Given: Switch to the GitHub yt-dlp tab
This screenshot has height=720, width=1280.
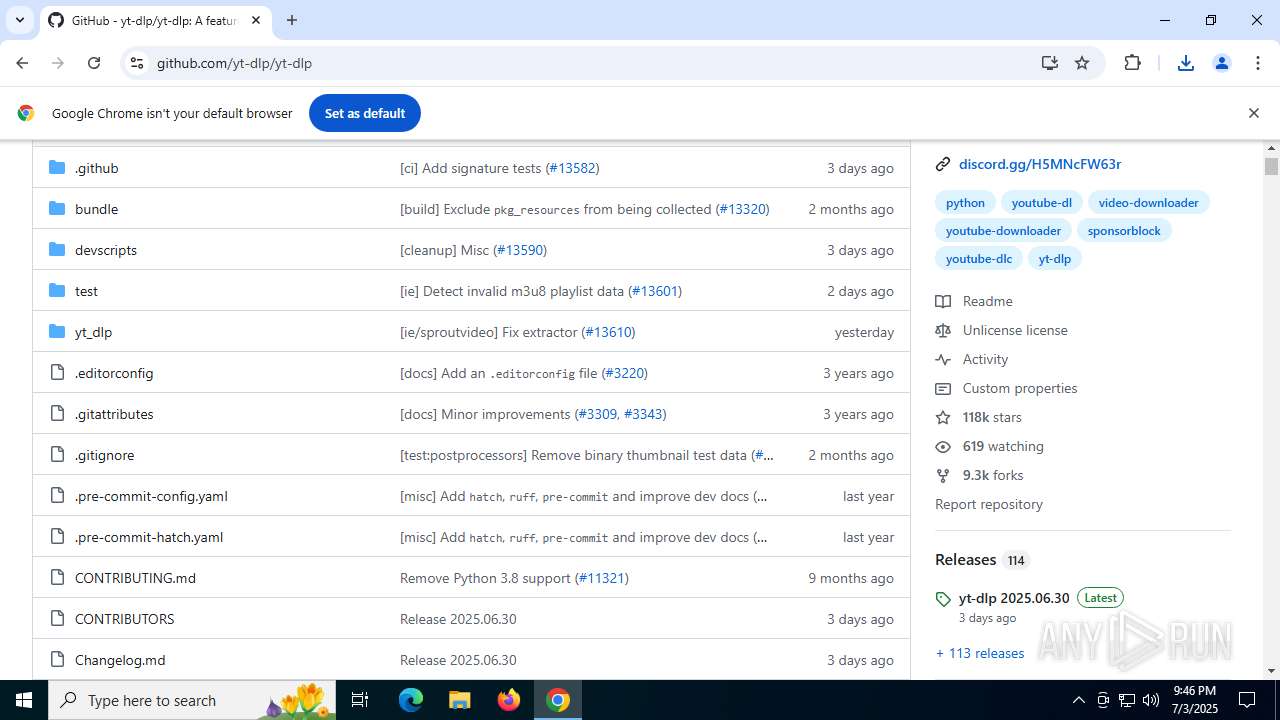Looking at the screenshot, I should 154,20.
